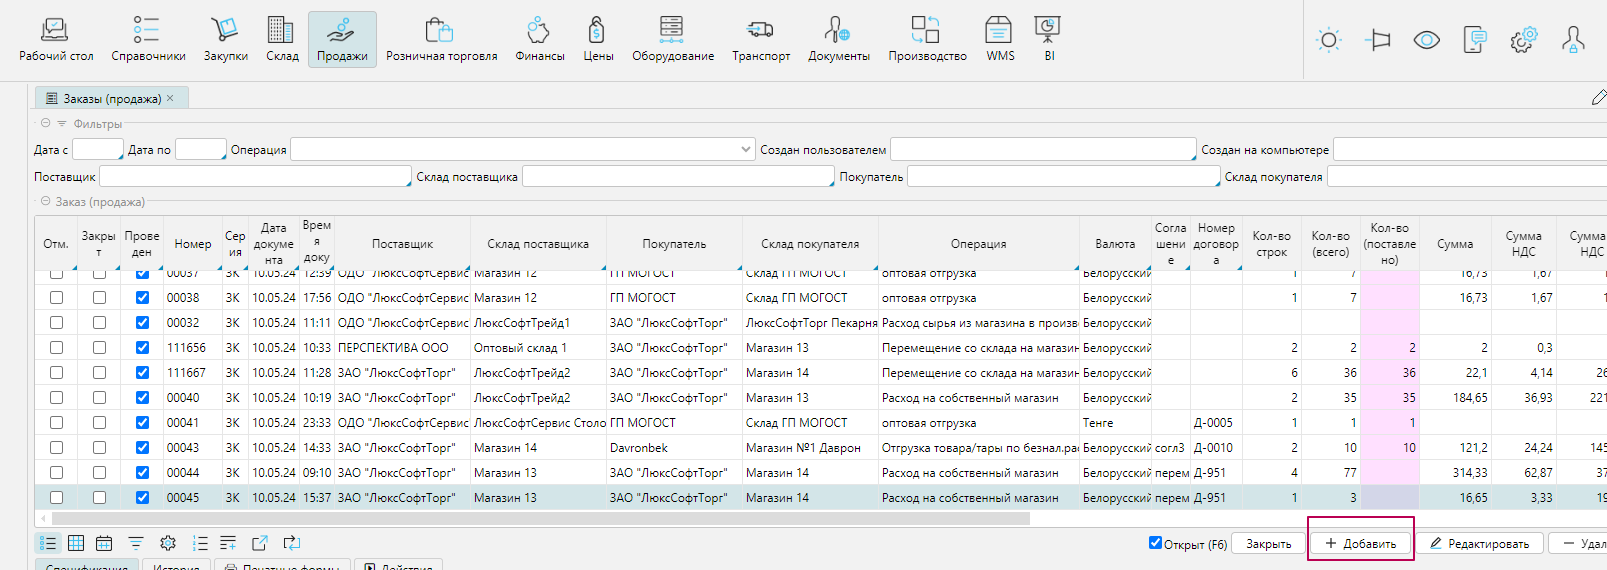This screenshot has width=1607, height=570.
Task: Click the sun theme icon in top-right toolbar
Action: point(1329,40)
